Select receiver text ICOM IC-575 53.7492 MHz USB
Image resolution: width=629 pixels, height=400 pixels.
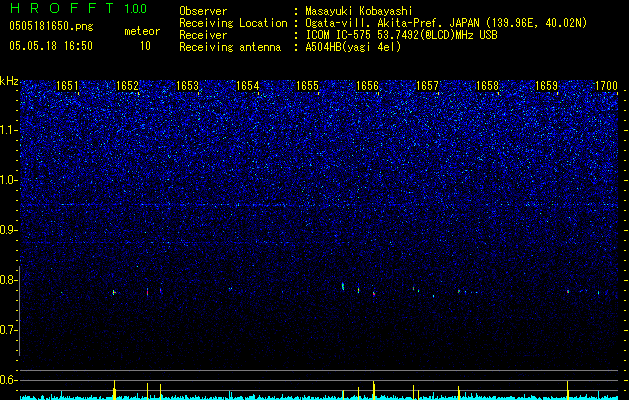pos(401,35)
